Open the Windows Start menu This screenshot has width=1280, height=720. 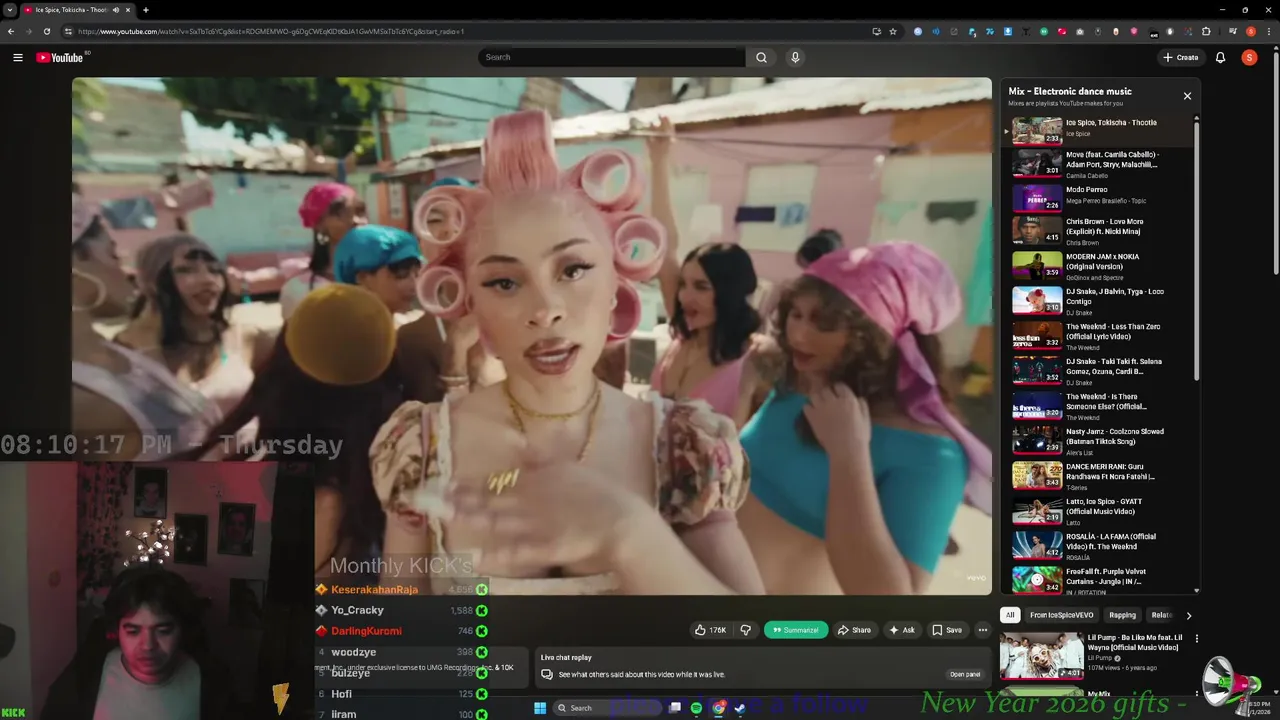pos(540,708)
